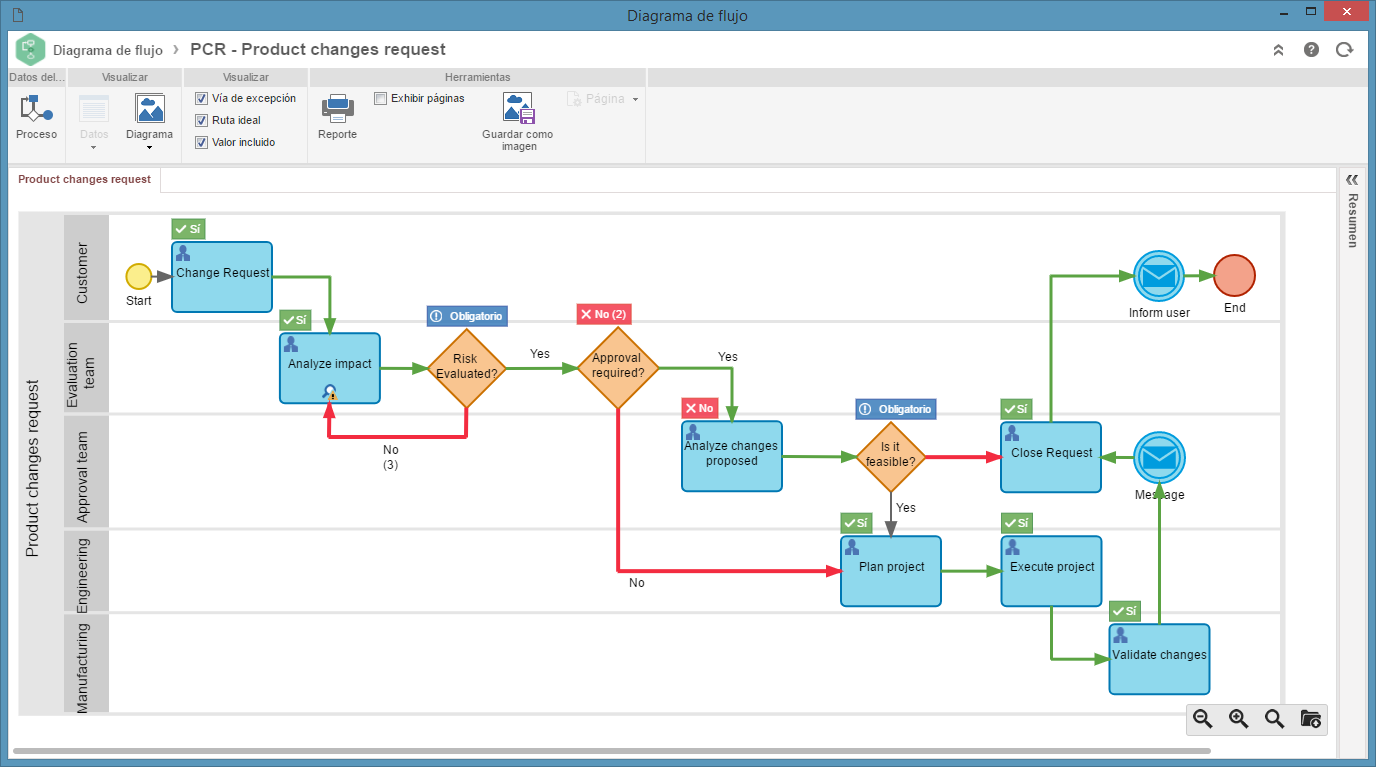Click the refresh icon in header
Viewport: 1376px width, 767px height.
coord(1344,49)
